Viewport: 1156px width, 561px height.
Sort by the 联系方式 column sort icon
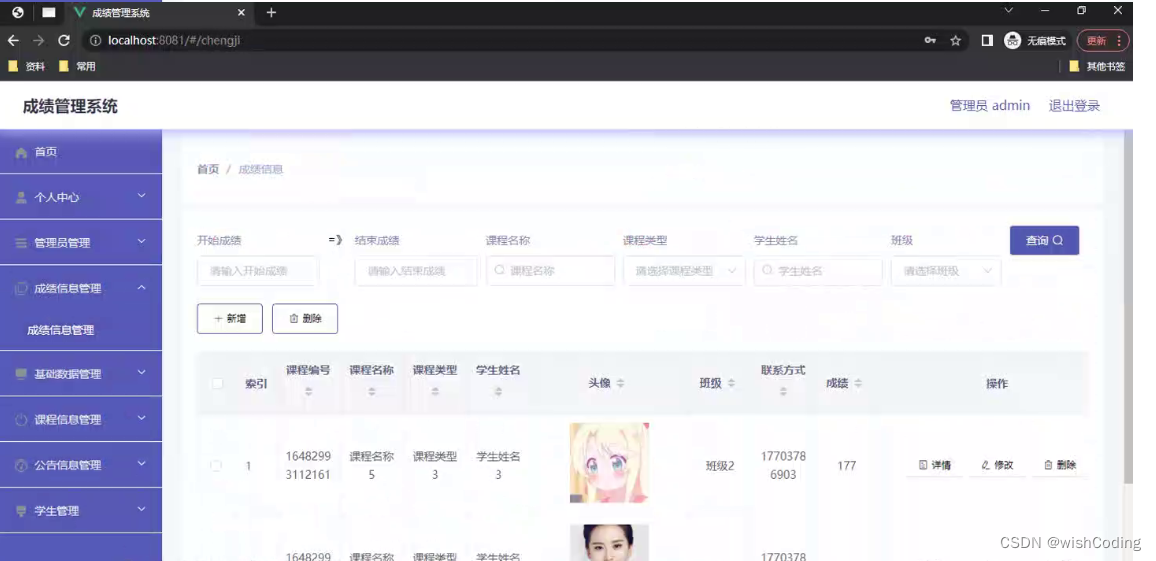[783, 392]
